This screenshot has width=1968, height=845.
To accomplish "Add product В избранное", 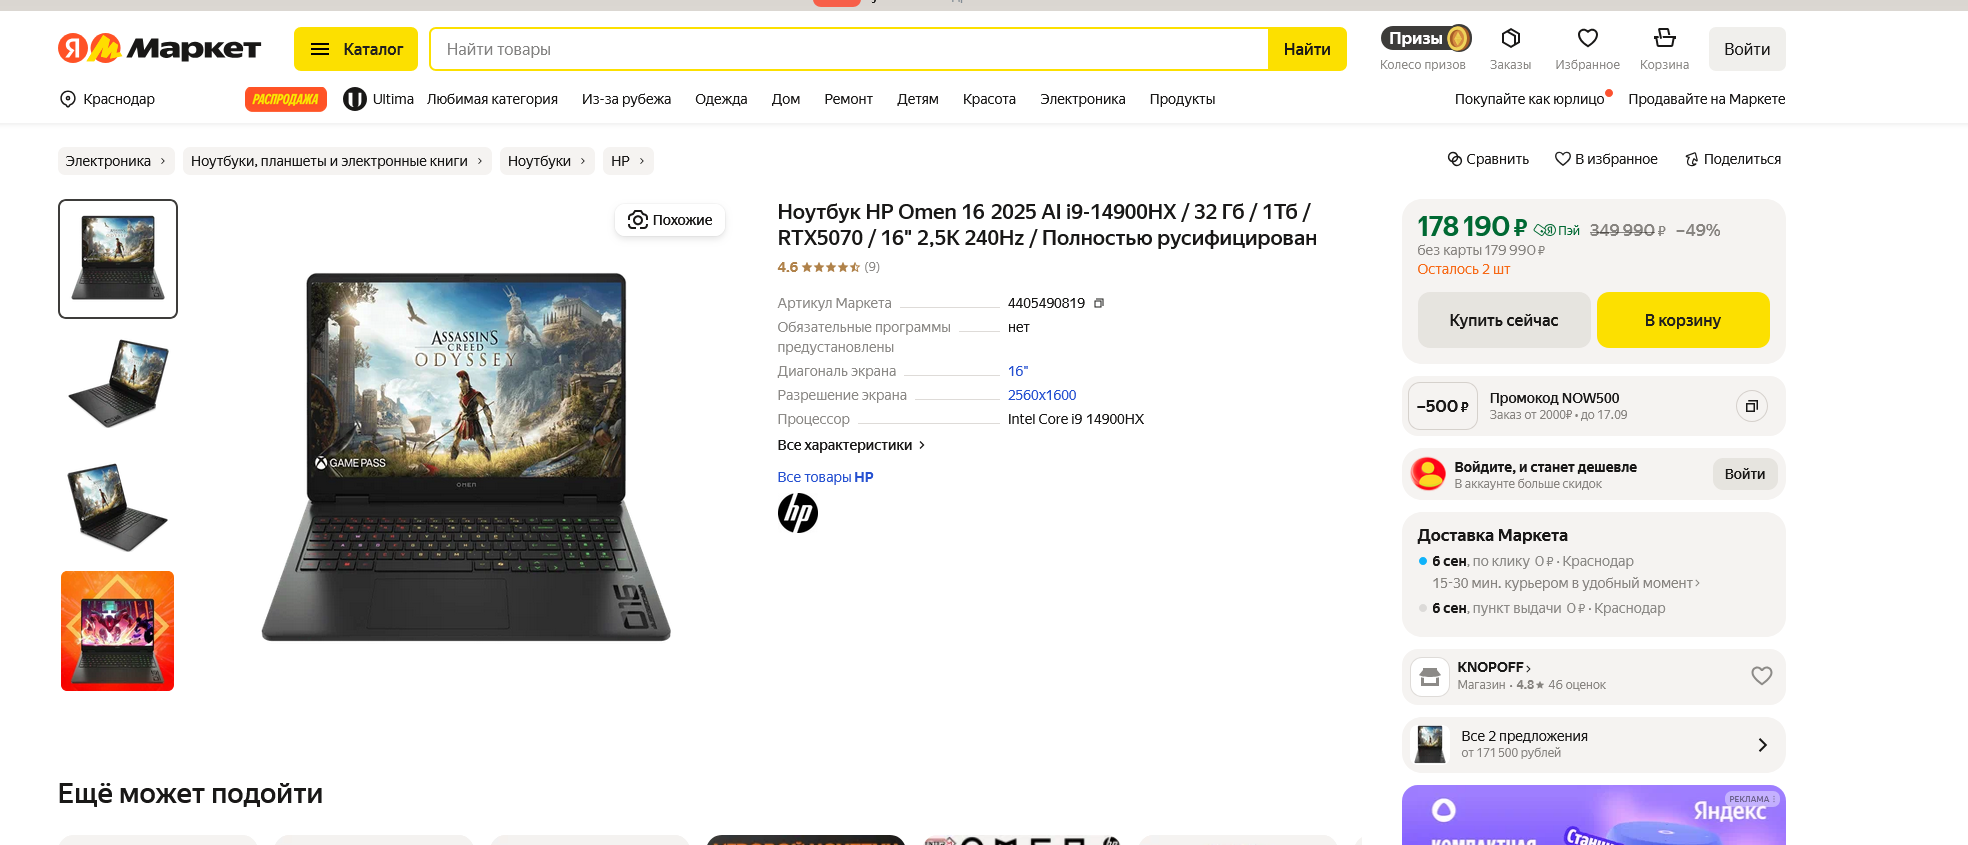I will point(1606,159).
